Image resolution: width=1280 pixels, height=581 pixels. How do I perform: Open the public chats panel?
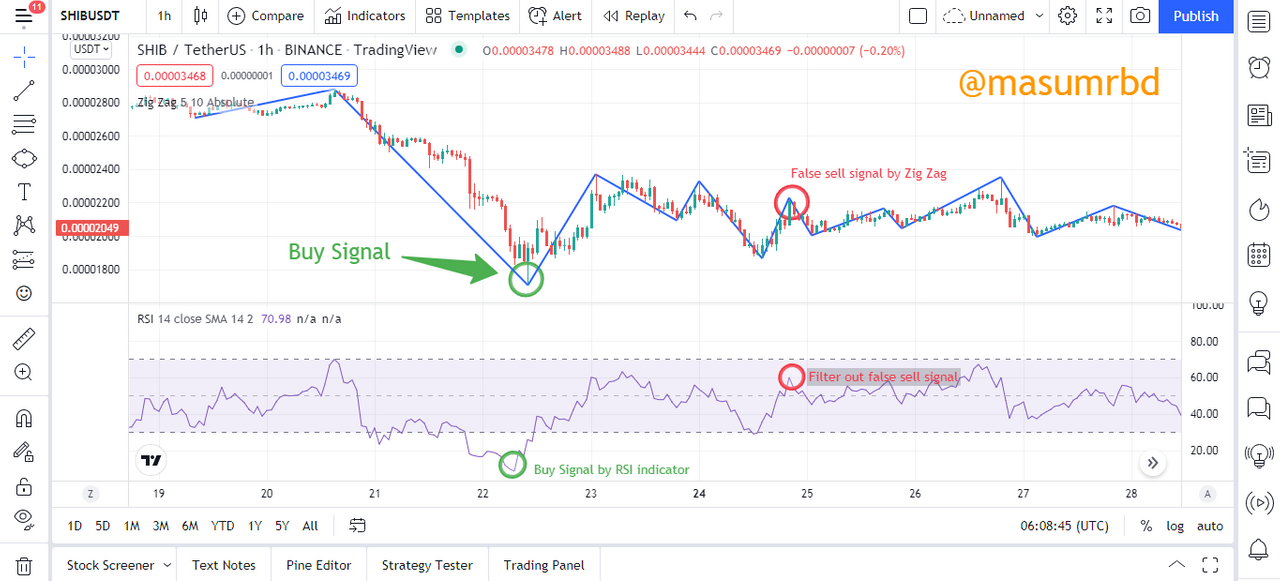1260,362
